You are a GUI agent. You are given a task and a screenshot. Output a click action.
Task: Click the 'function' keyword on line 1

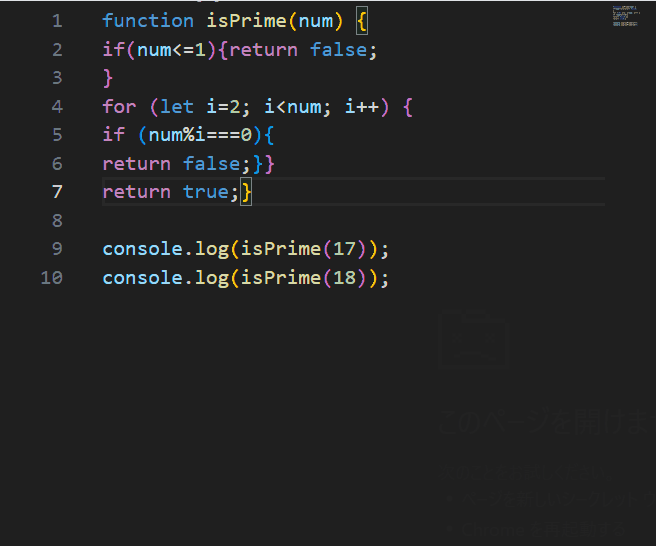tap(148, 21)
